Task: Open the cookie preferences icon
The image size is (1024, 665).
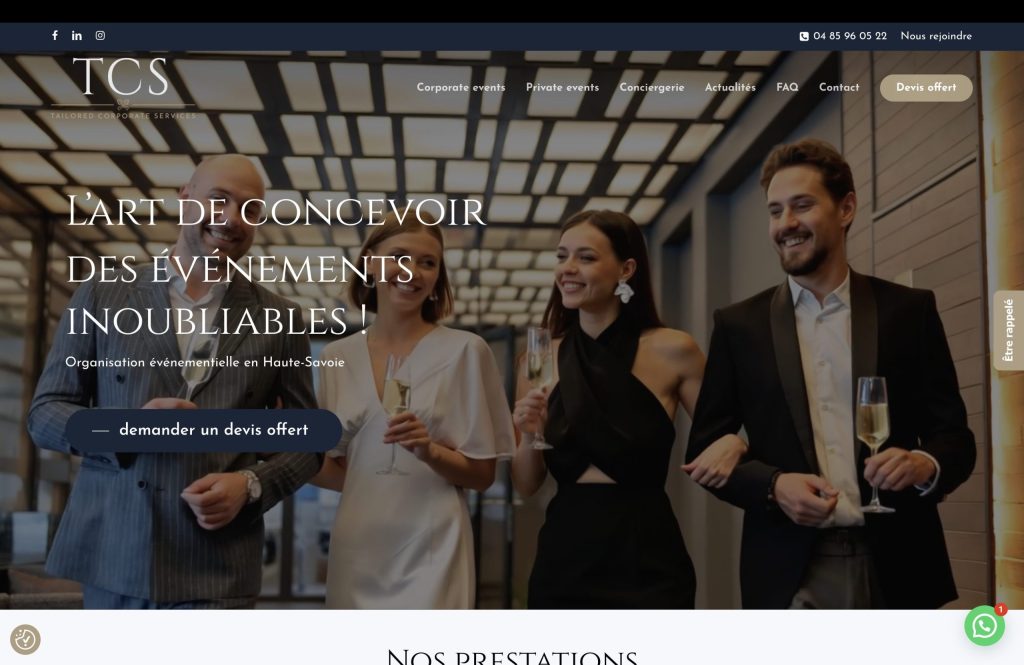Action: click(x=25, y=640)
